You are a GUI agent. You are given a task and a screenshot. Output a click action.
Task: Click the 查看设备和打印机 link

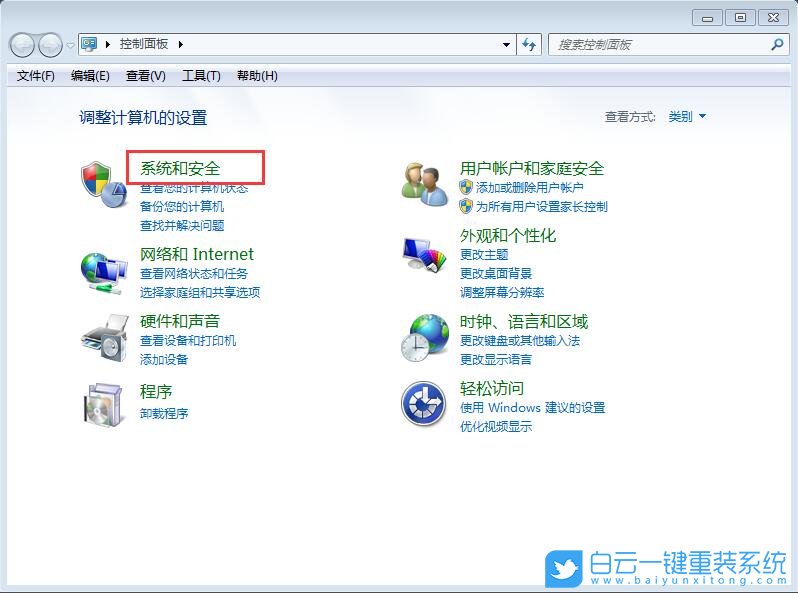pyautogui.click(x=188, y=340)
